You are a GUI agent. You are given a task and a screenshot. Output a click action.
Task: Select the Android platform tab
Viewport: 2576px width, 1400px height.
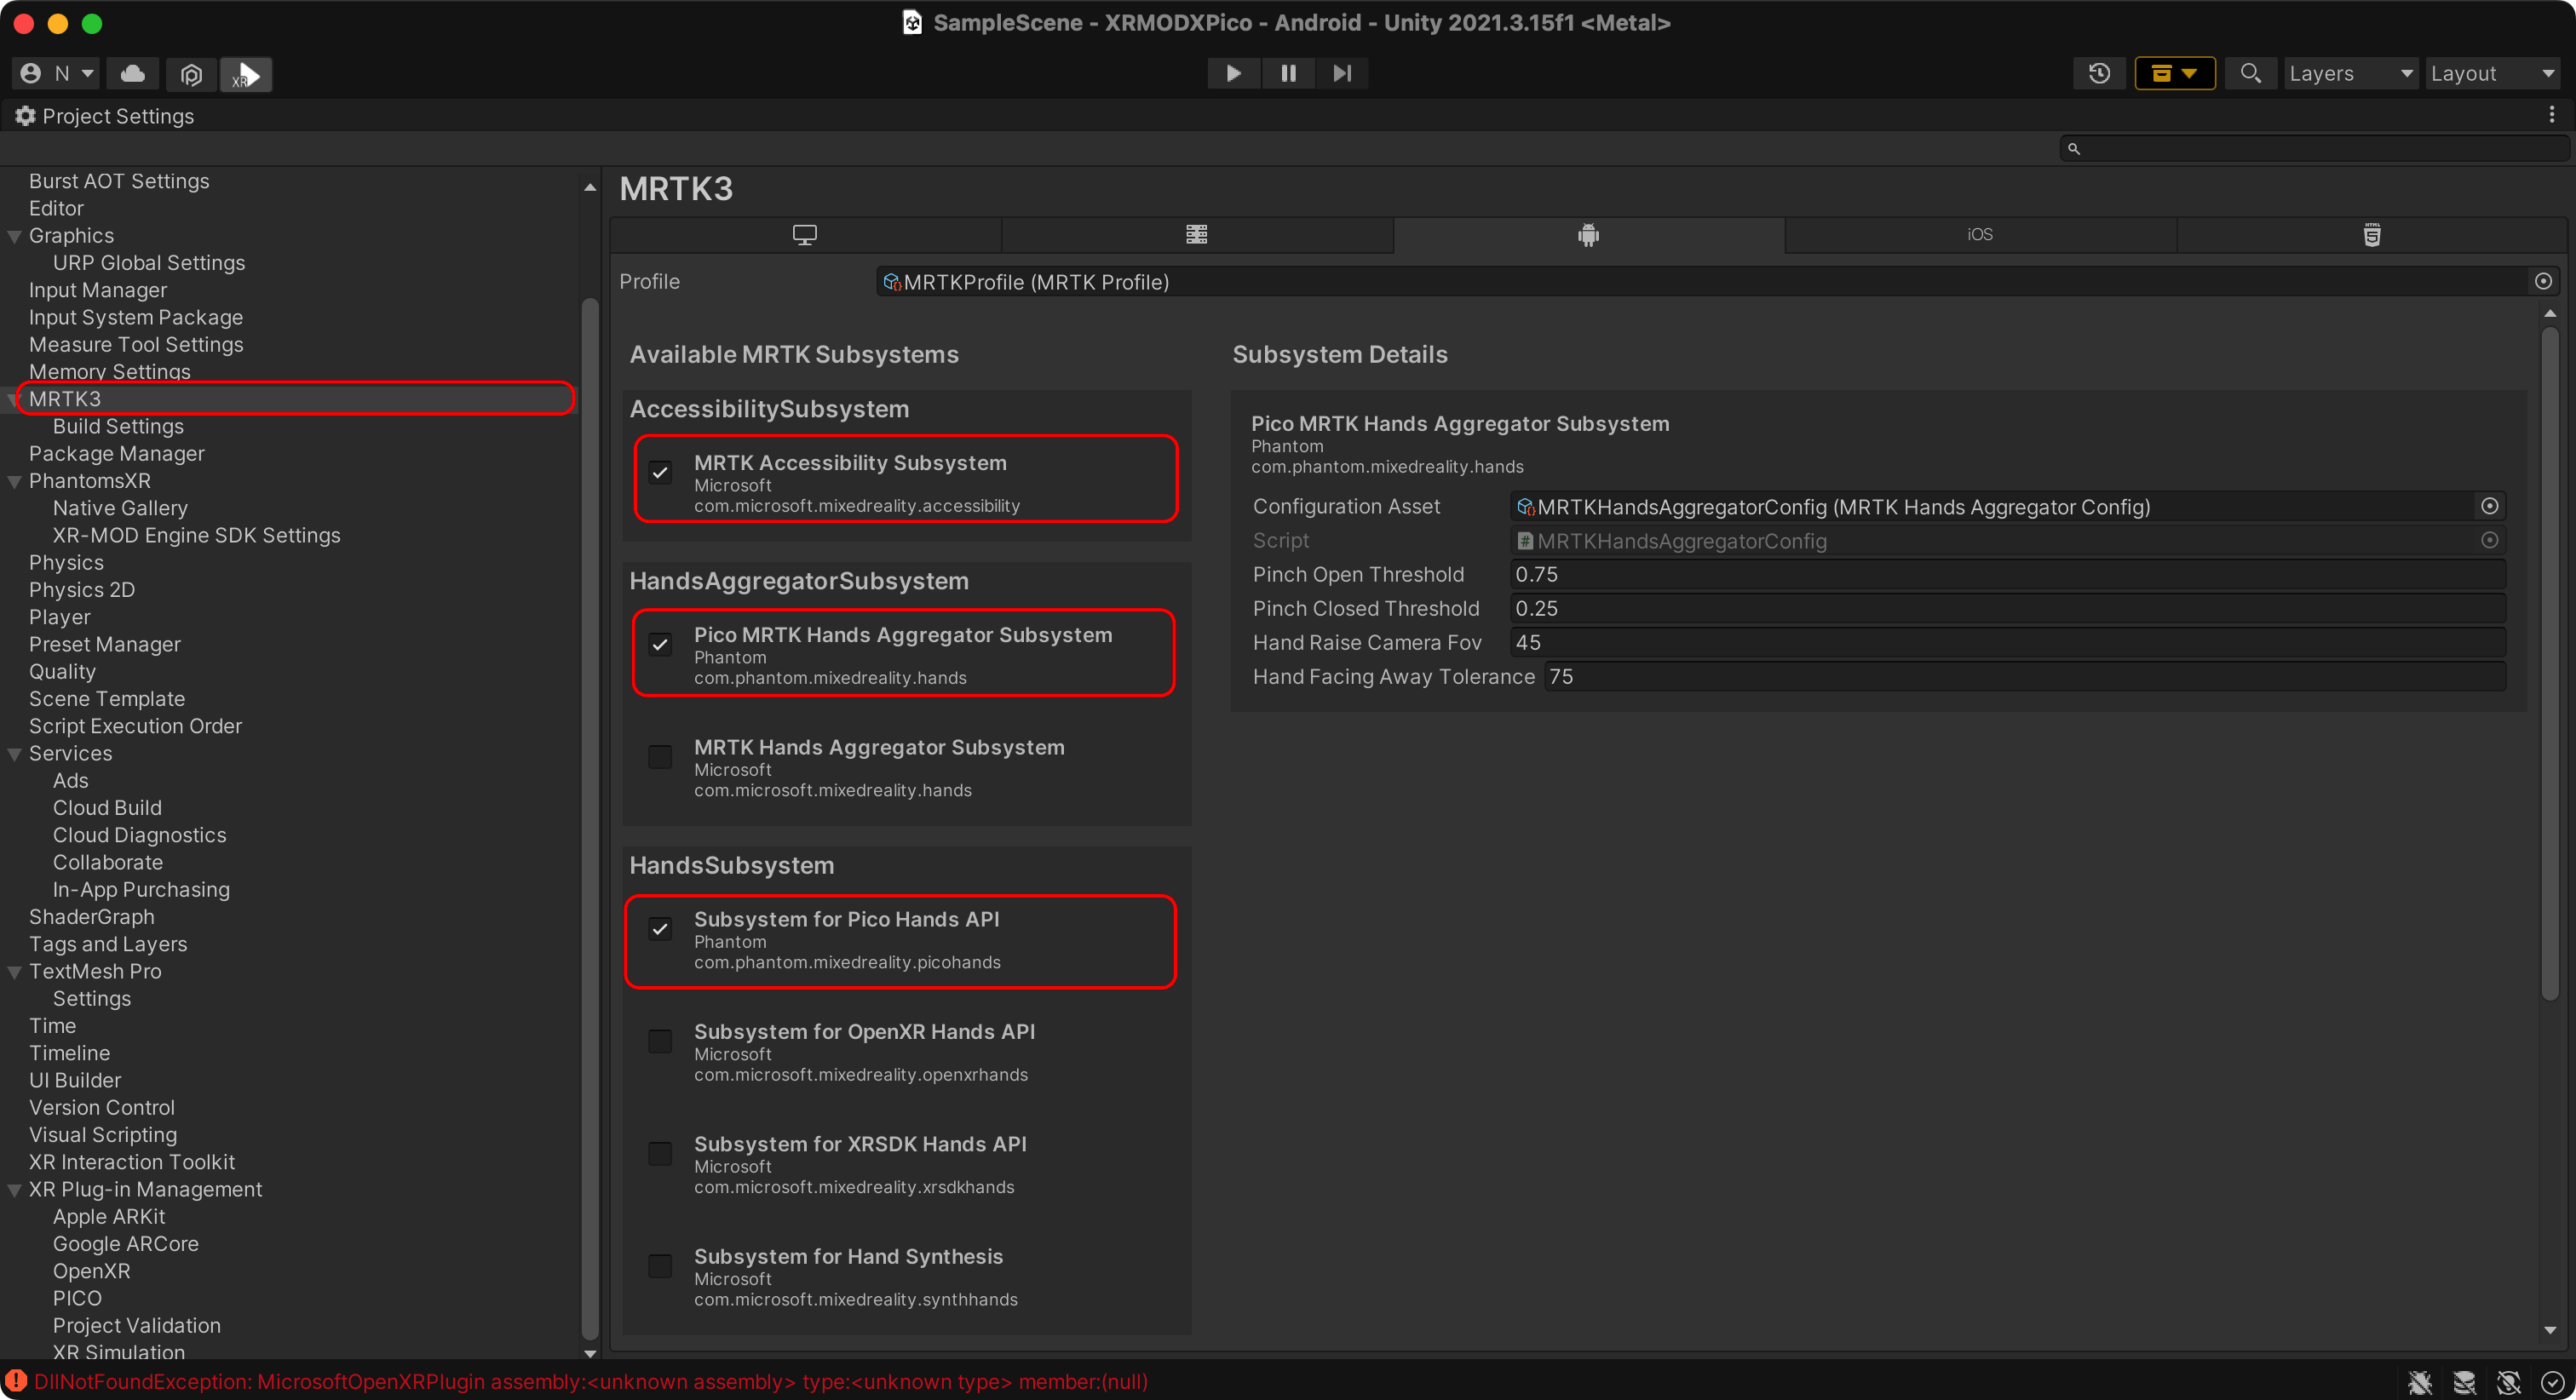1588,235
